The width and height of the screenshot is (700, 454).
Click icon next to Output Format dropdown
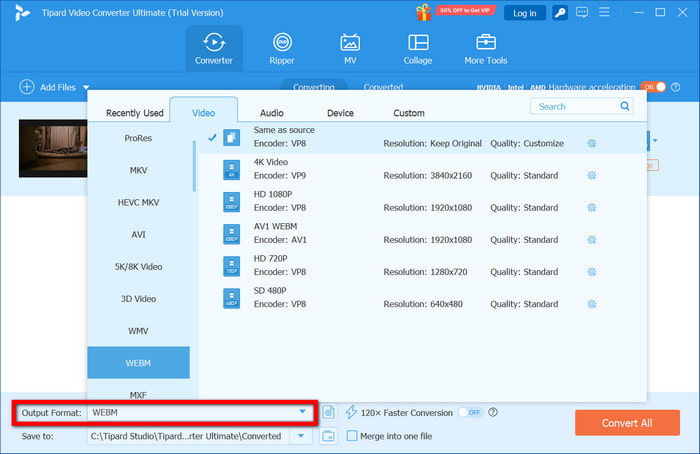point(329,412)
